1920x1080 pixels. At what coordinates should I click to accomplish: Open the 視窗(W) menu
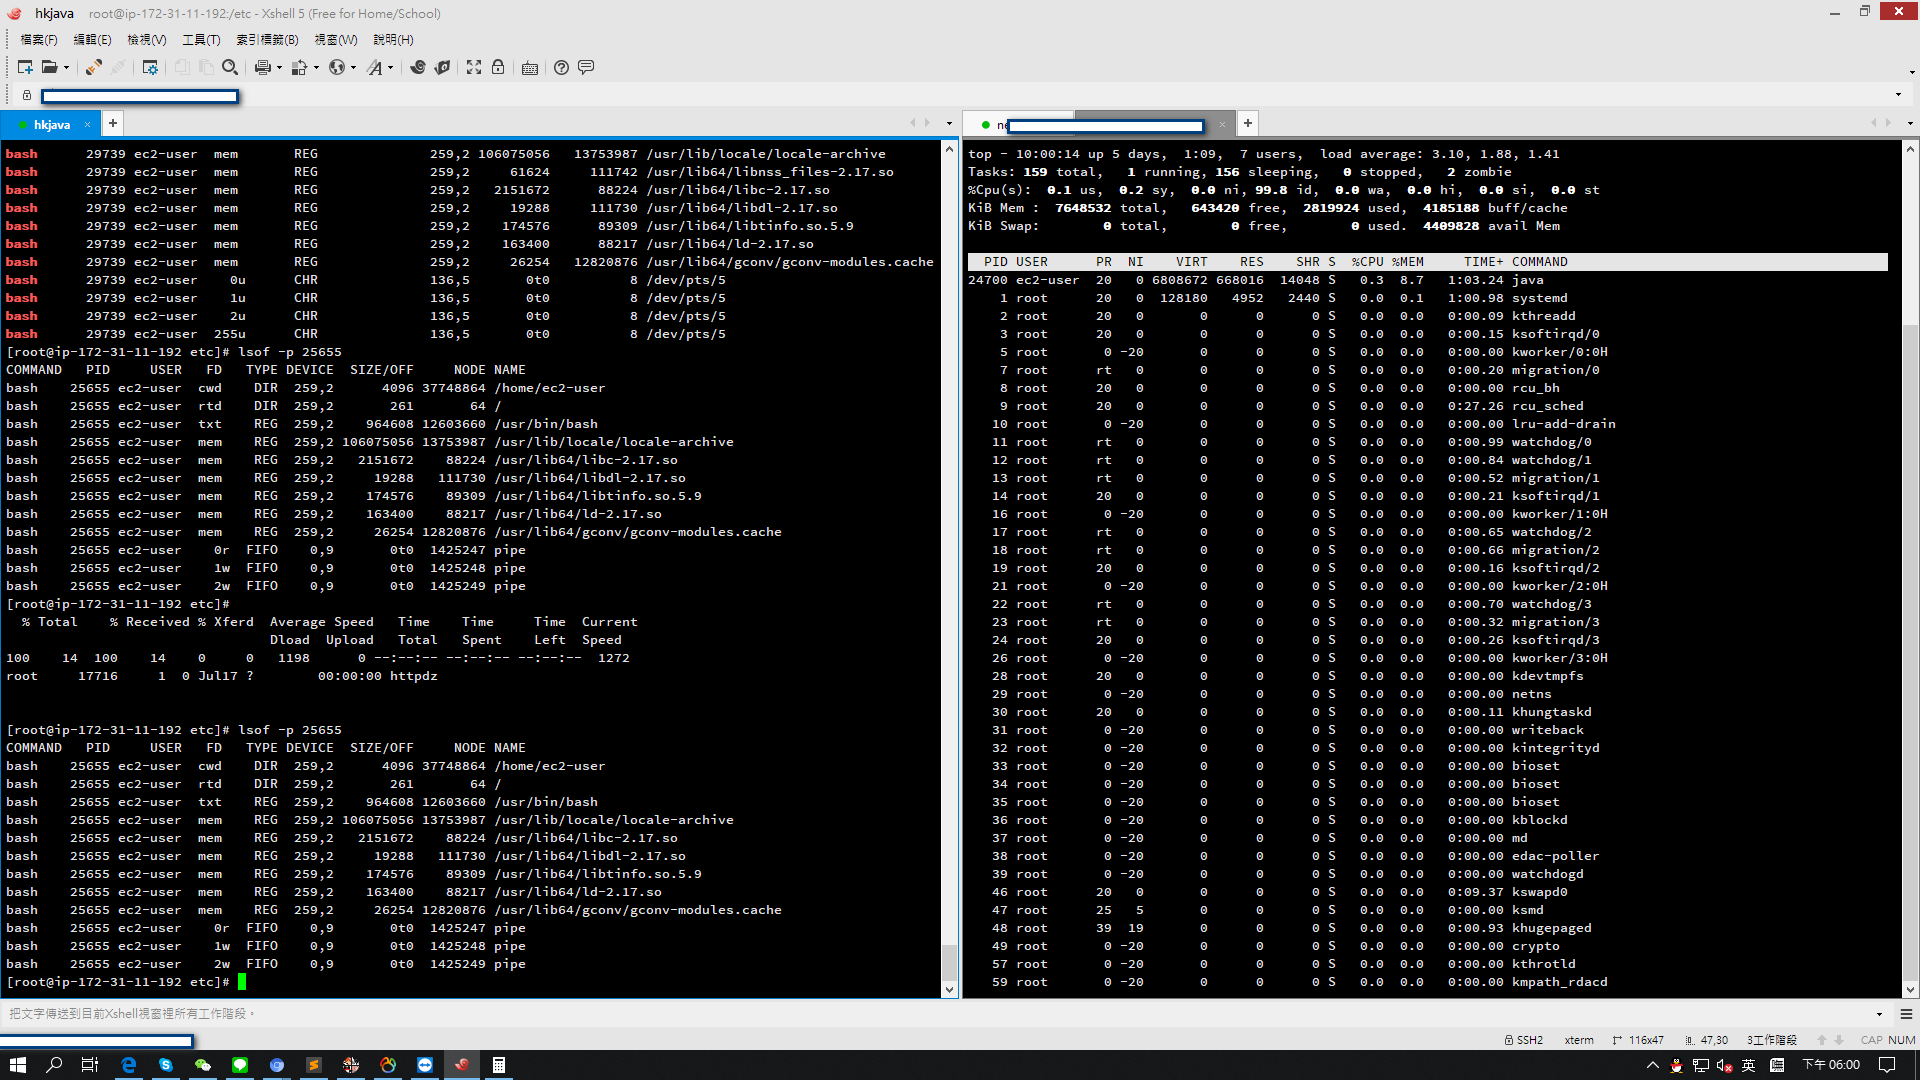pyautogui.click(x=336, y=39)
